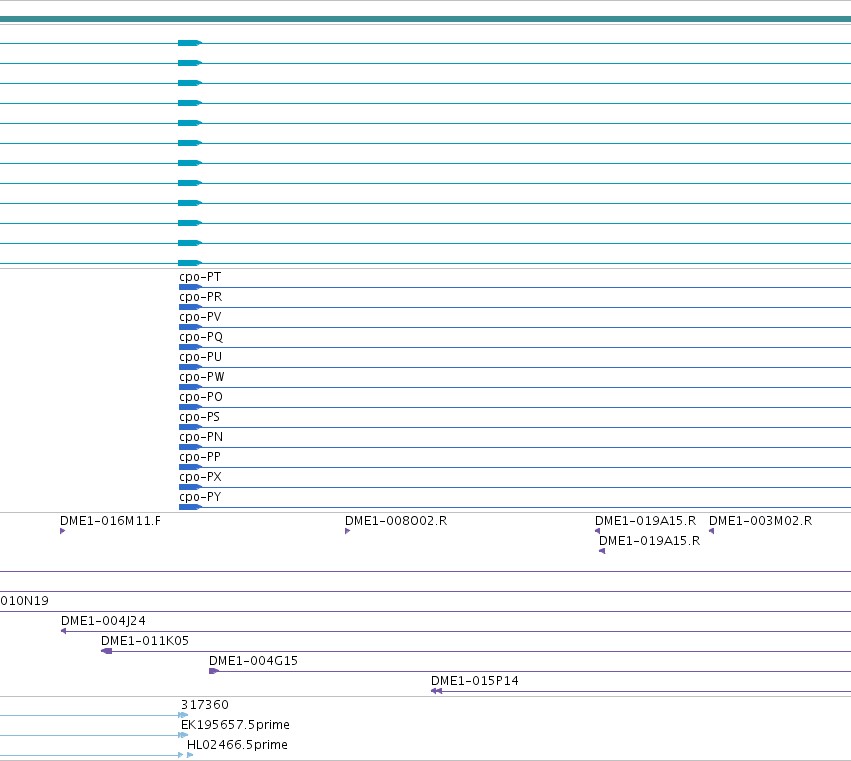
Task: Select the cpo-PV transcript label
Action: [200, 317]
